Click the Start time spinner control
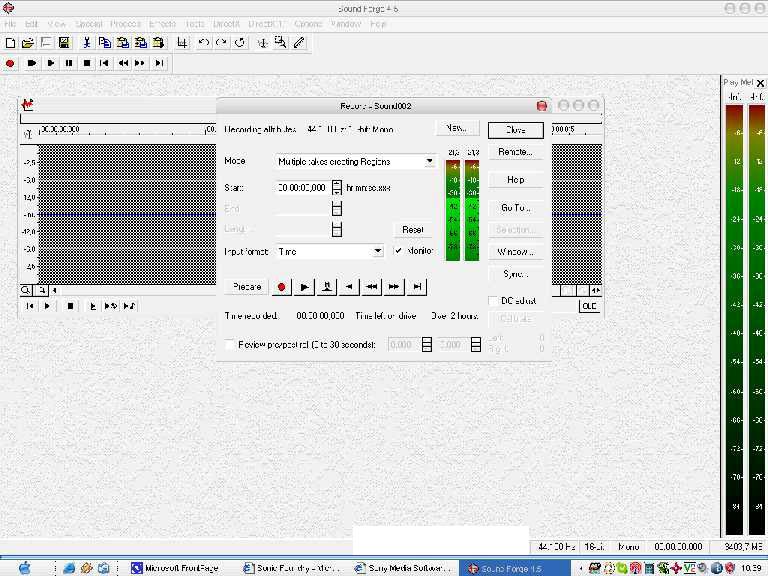 pyautogui.click(x=337, y=187)
